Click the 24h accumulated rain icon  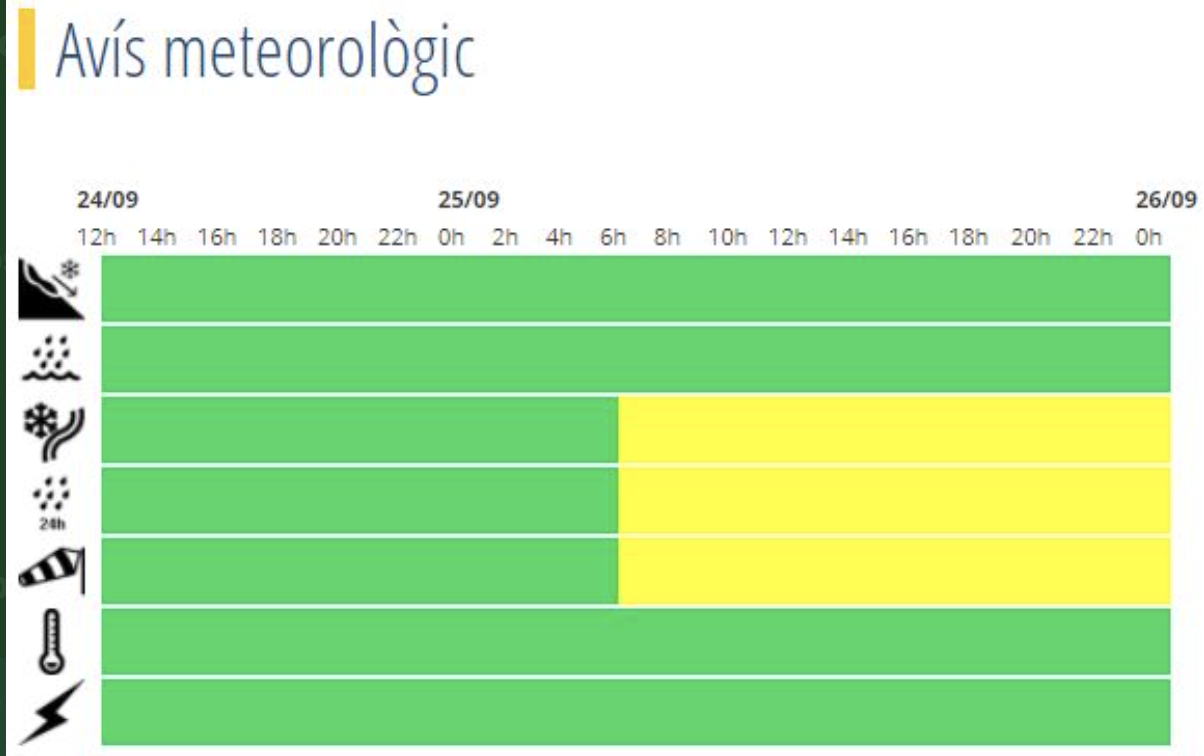[x=50, y=500]
